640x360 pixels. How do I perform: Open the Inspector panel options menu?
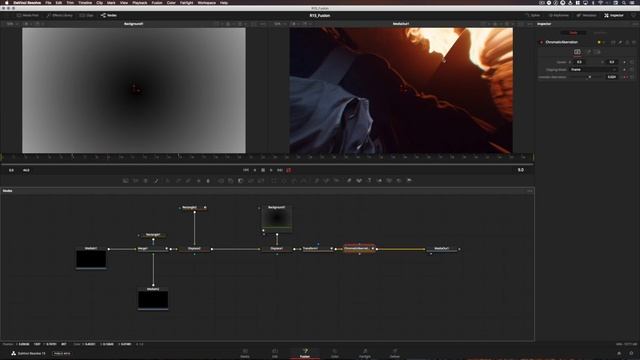point(634,24)
